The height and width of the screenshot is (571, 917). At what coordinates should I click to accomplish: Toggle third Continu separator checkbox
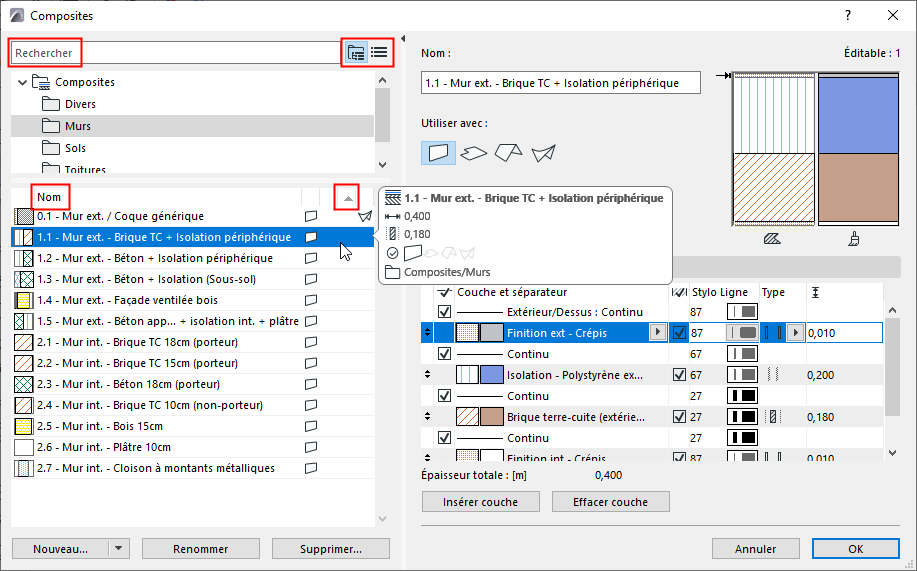point(444,438)
